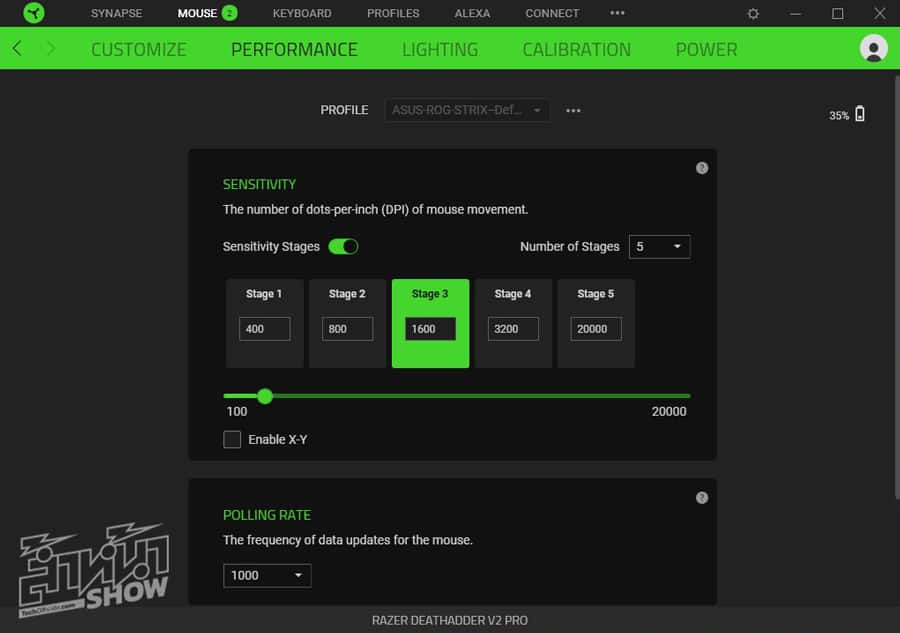Image resolution: width=900 pixels, height=633 pixels.
Task: Open the three-dot profile options menu
Action: coord(573,110)
